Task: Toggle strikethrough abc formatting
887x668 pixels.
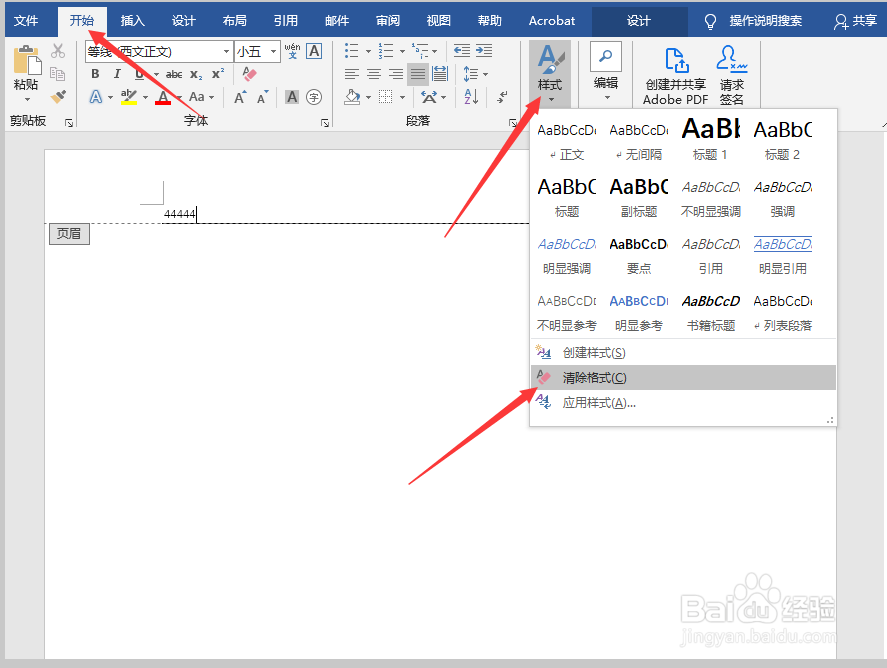Action: (x=174, y=74)
